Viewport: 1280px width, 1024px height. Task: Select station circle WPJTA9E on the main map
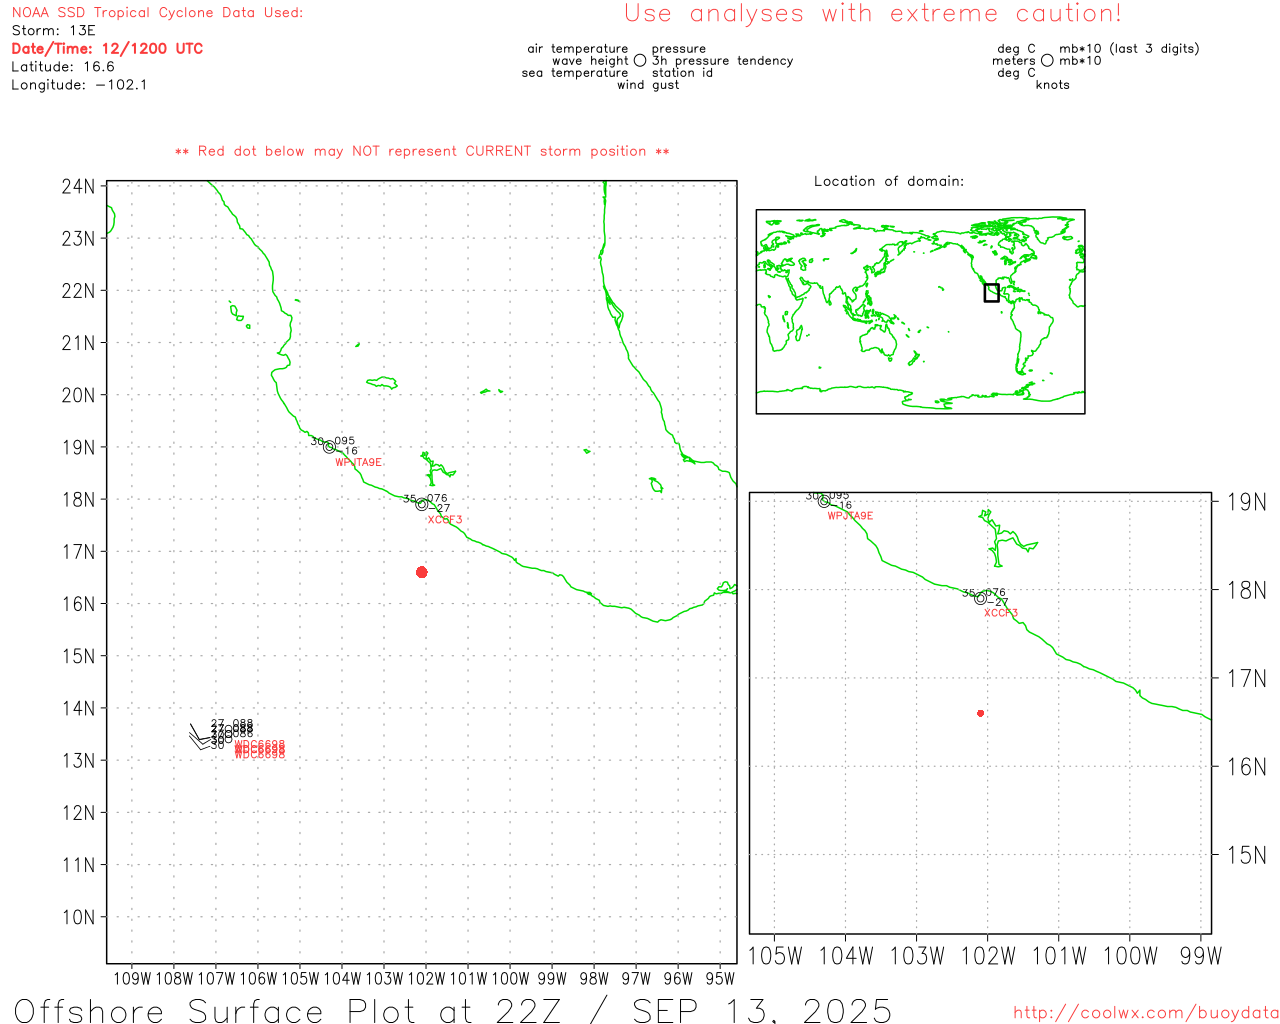(329, 447)
